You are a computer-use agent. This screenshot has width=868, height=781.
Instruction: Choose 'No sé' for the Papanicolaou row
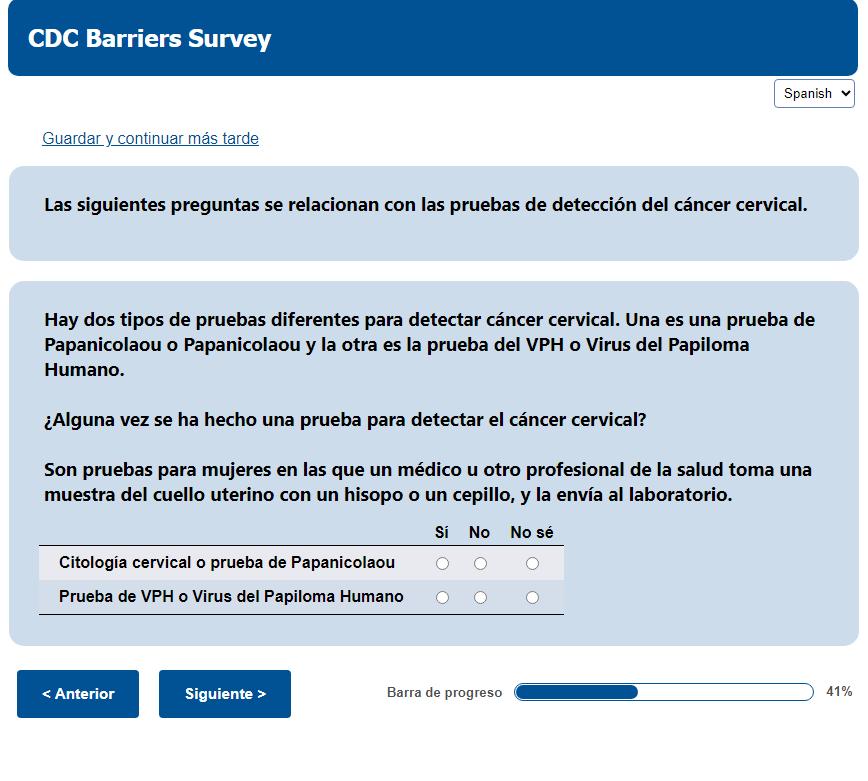(x=532, y=564)
